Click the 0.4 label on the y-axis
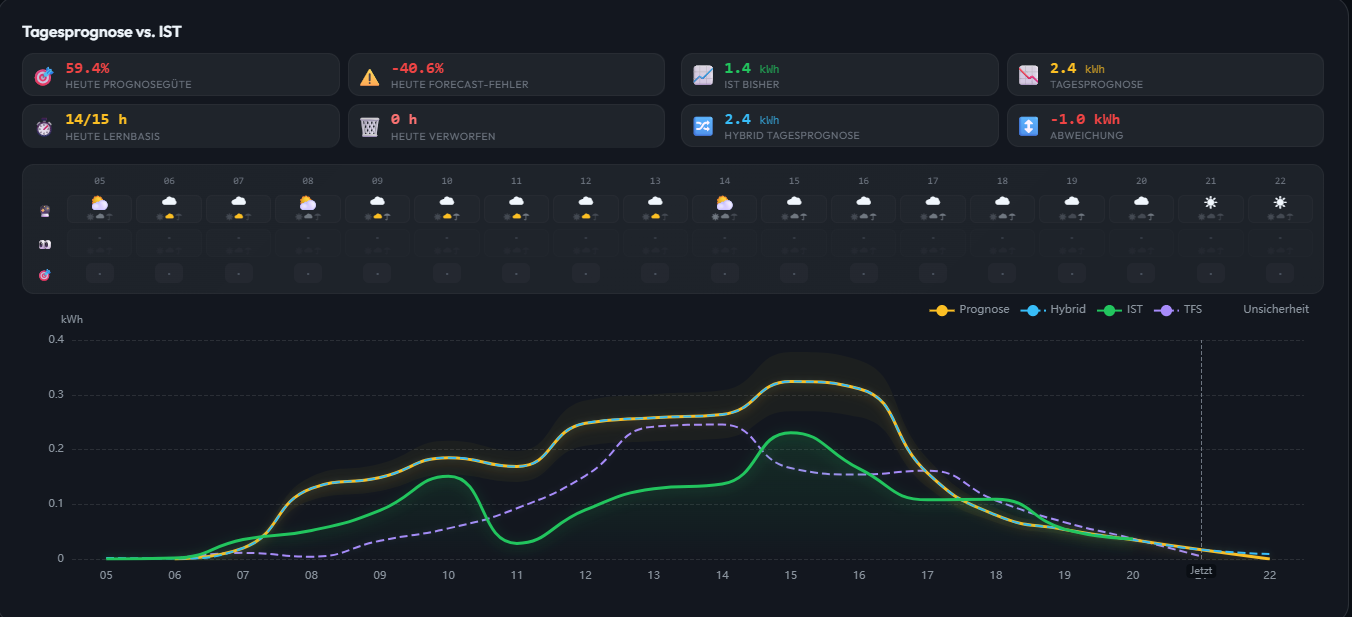 (56, 339)
